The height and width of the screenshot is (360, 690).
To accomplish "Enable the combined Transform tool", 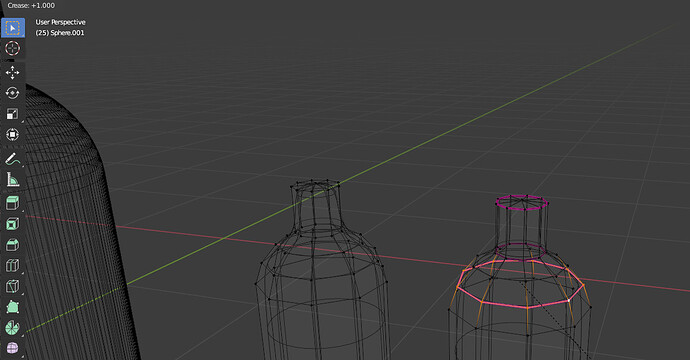I will point(12,135).
